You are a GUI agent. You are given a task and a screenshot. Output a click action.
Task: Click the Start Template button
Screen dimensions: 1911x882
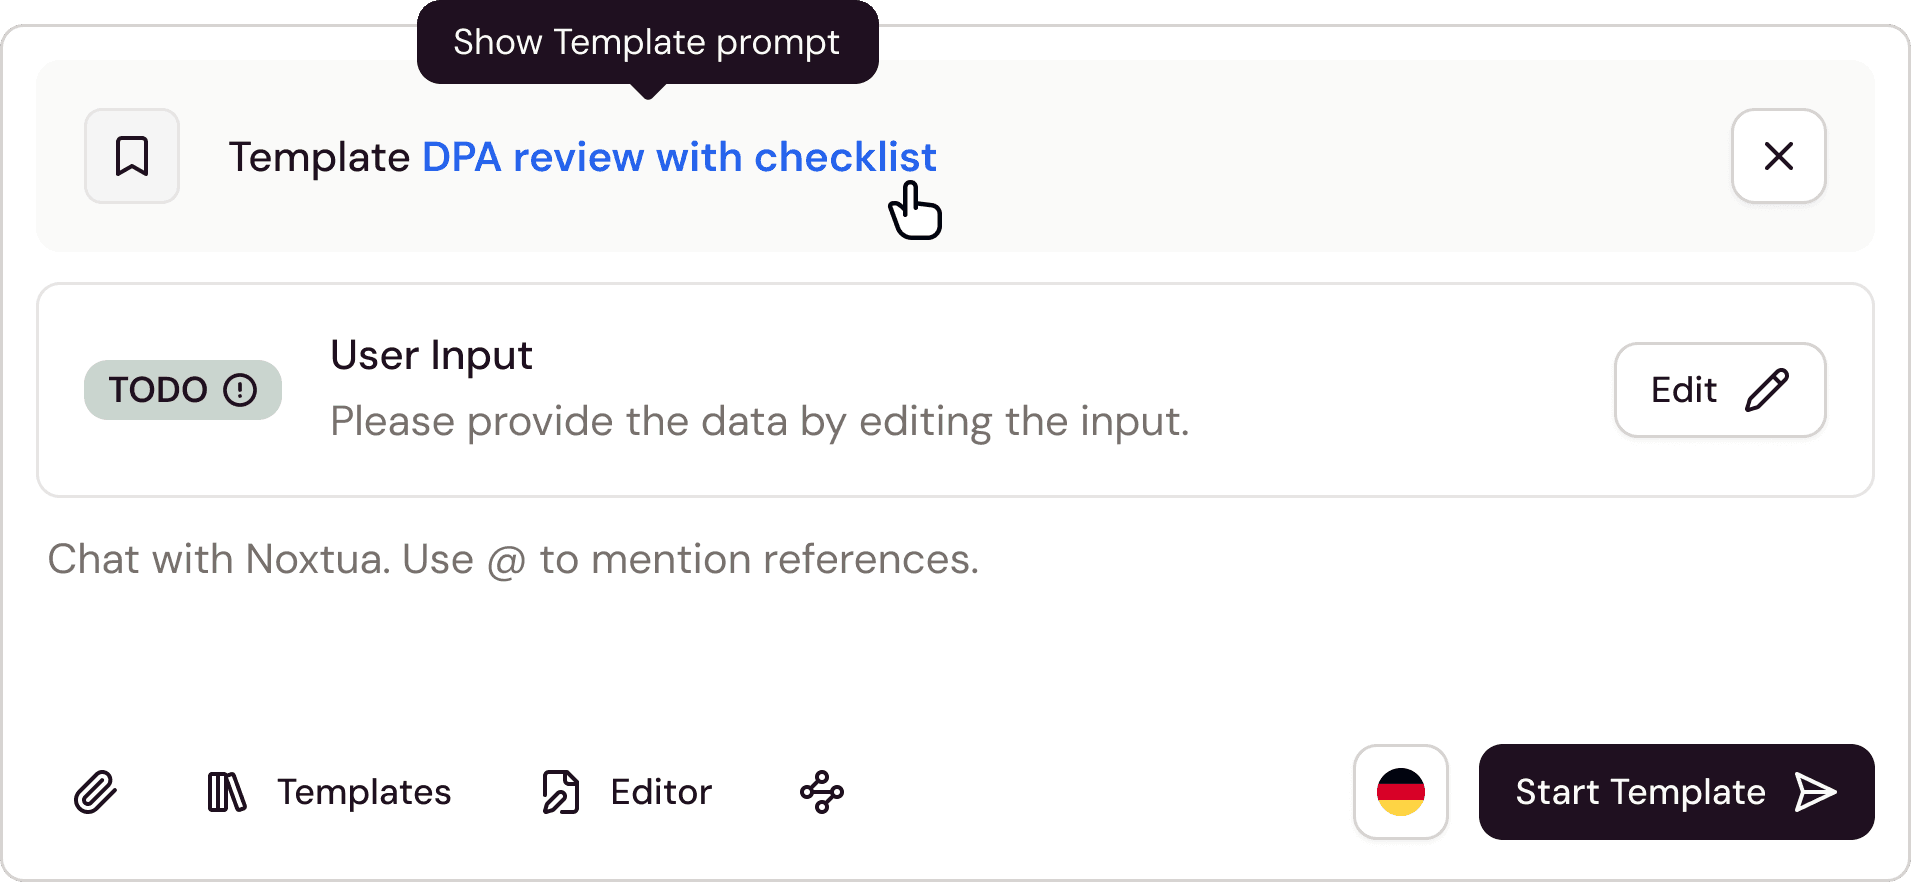pos(1677,792)
